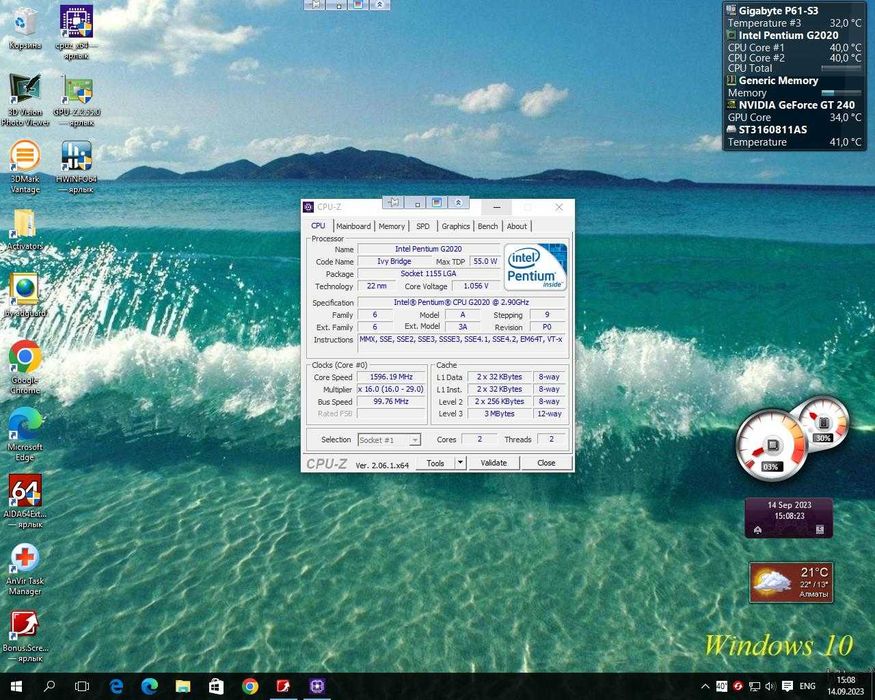Click pin icon on CPU-Z title bar overlay

394,203
